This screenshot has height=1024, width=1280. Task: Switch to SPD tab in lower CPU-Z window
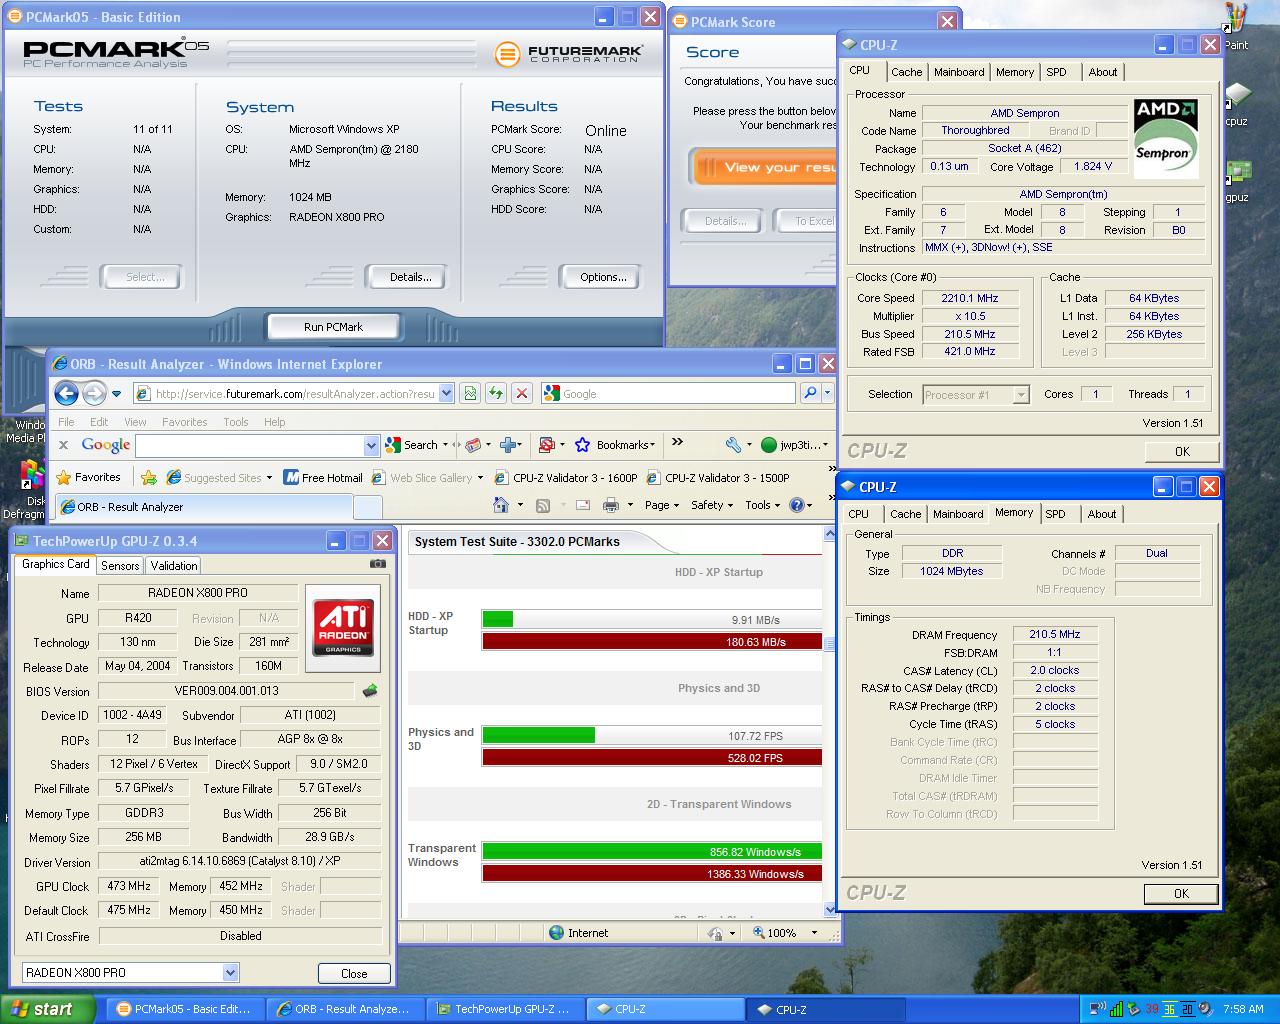[x=1055, y=514]
